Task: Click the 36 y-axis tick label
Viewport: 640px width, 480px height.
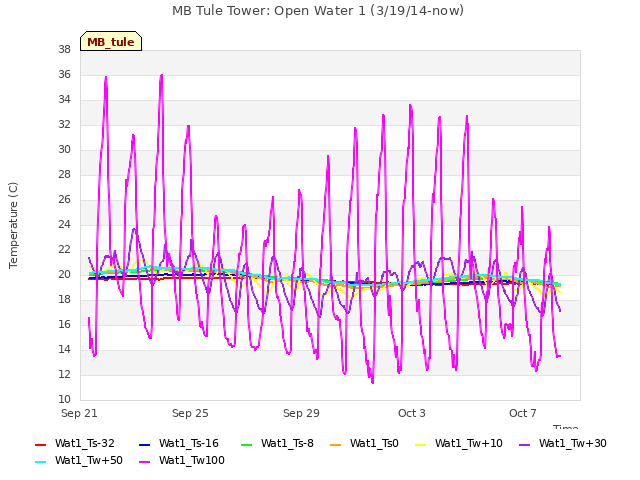Action: [x=64, y=75]
